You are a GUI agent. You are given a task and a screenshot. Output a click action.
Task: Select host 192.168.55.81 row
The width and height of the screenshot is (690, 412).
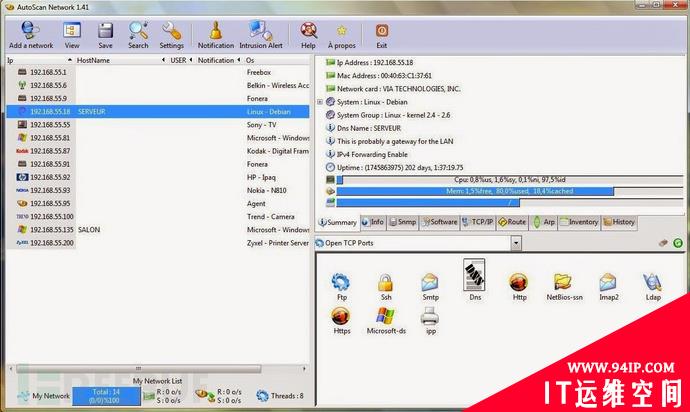[158, 138]
